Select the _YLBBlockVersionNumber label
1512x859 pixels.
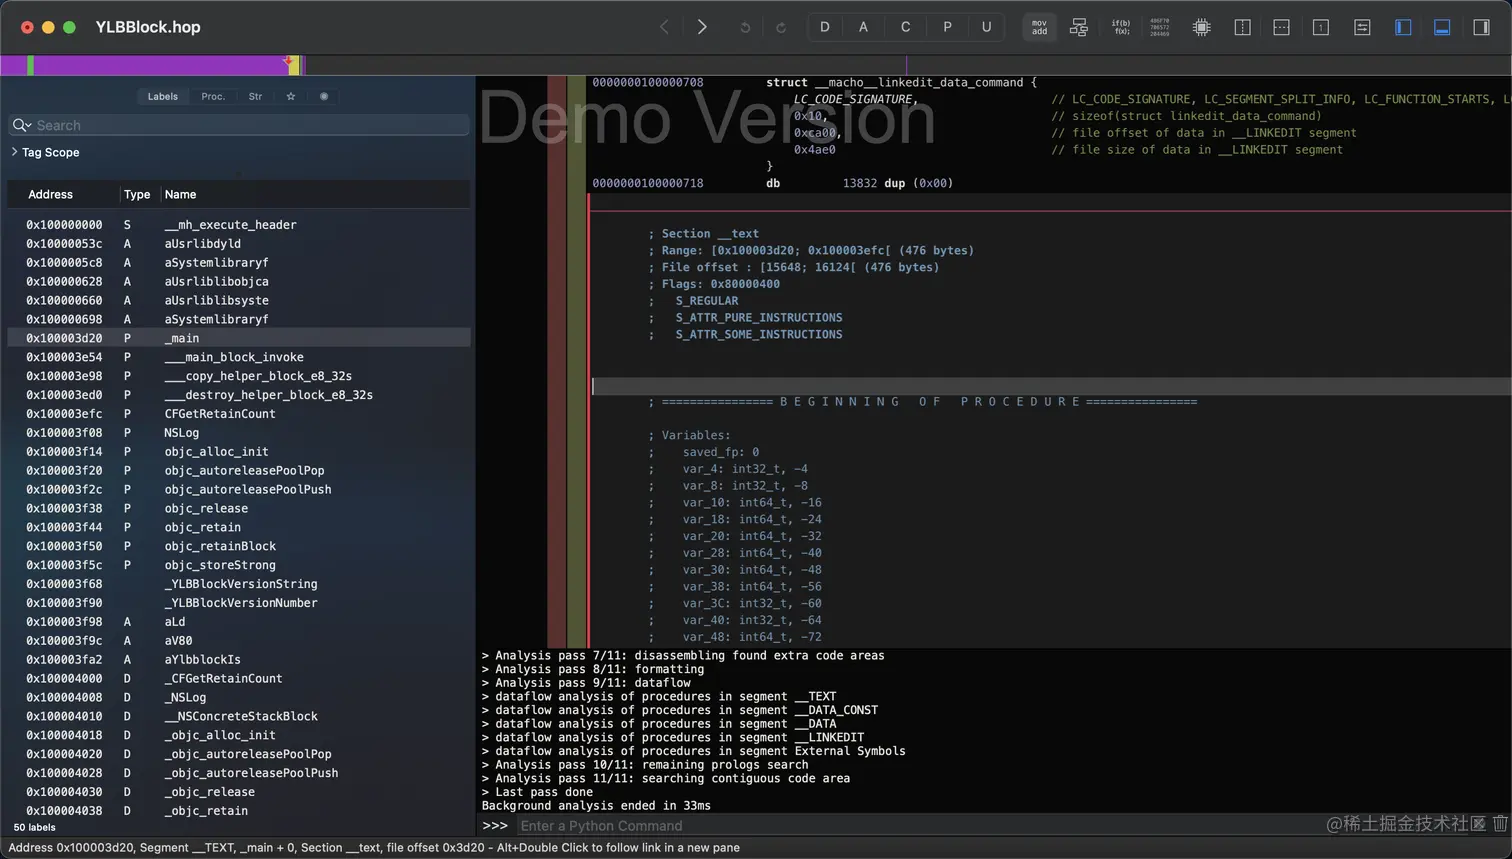point(239,603)
